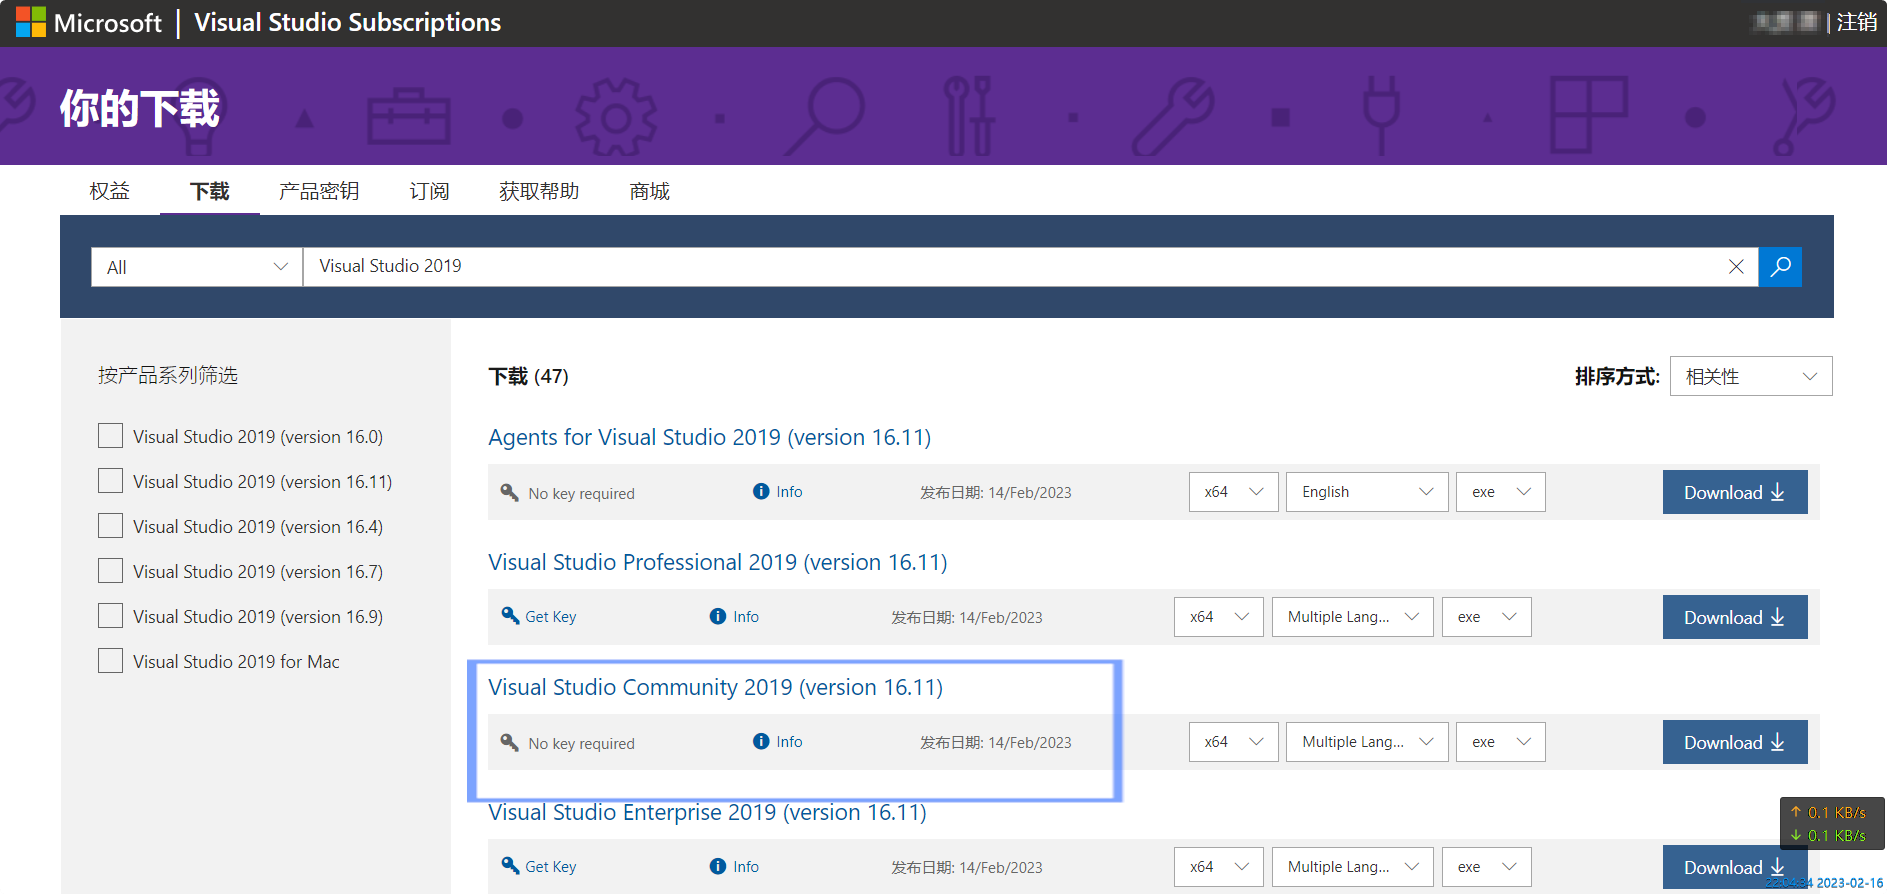Open the exe dropdown in the Professional 2019 row
1887x894 pixels.
click(1487, 617)
